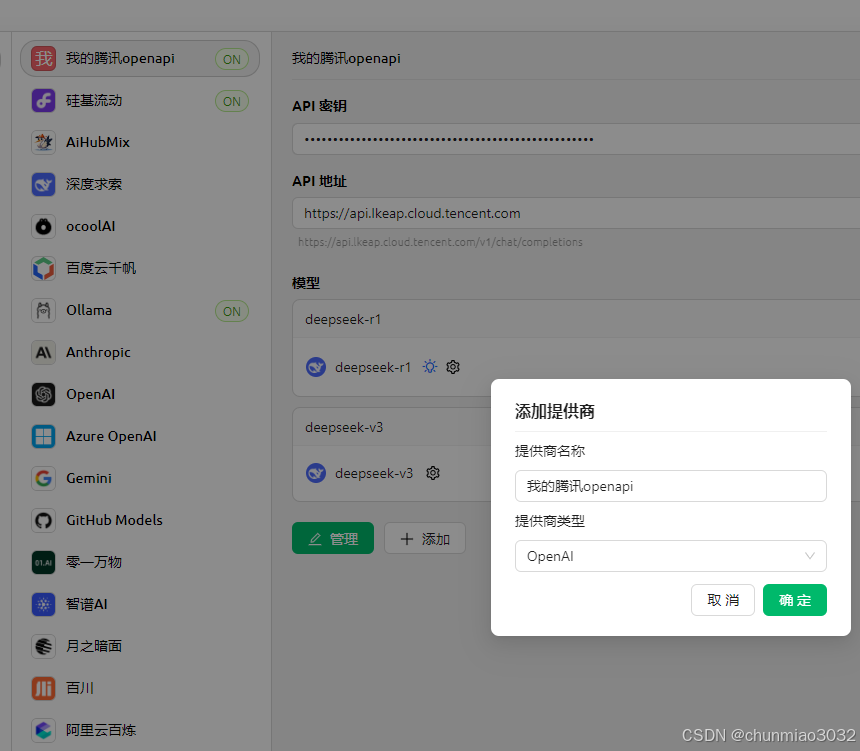Collapse the deepseek-r1 model group header
This screenshot has height=751, width=860.
pos(576,319)
